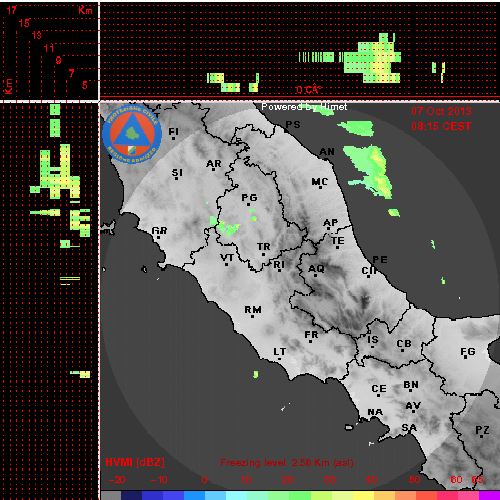Select the CE city label on map
Image resolution: width=500 pixels, height=500 pixels.
click(x=379, y=389)
